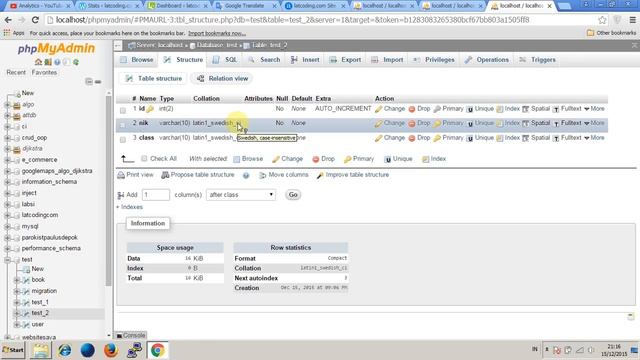Select user table in tree
Image resolution: width=640 pixels, height=360 pixels.
pos(38,324)
